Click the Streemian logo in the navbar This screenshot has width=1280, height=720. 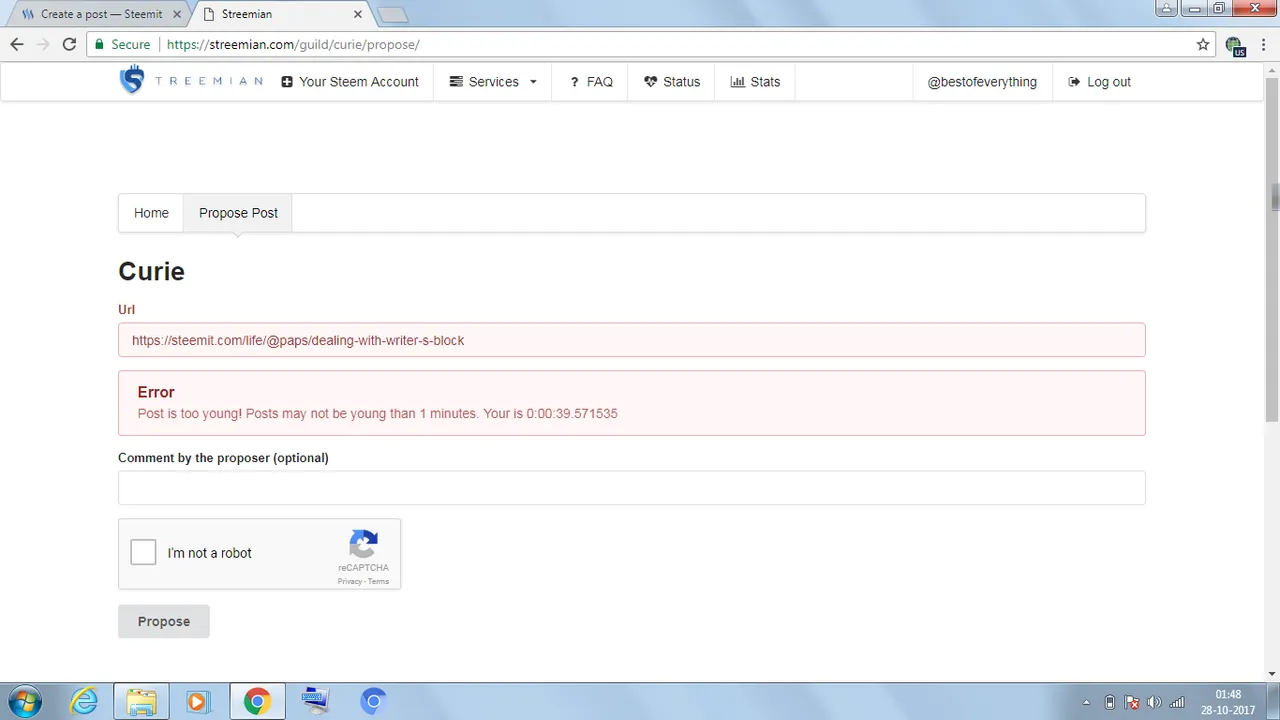pyautogui.click(x=191, y=81)
